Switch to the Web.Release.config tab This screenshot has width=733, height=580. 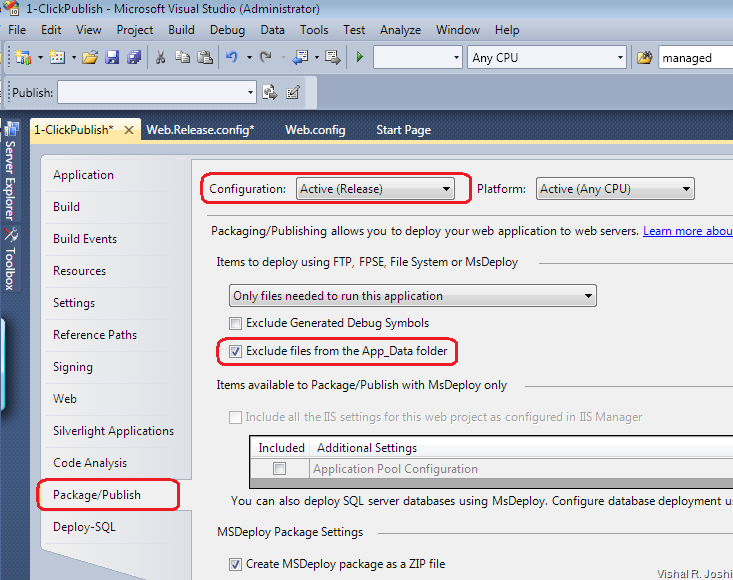pyautogui.click(x=200, y=130)
